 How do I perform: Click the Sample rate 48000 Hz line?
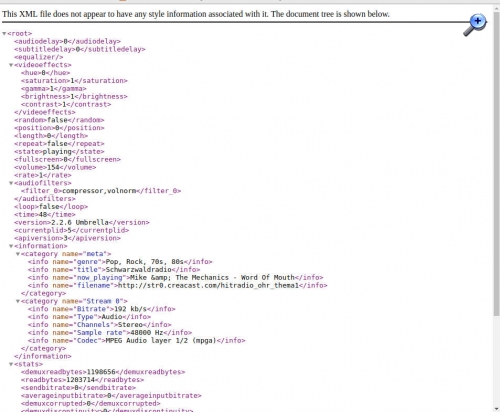110,333
